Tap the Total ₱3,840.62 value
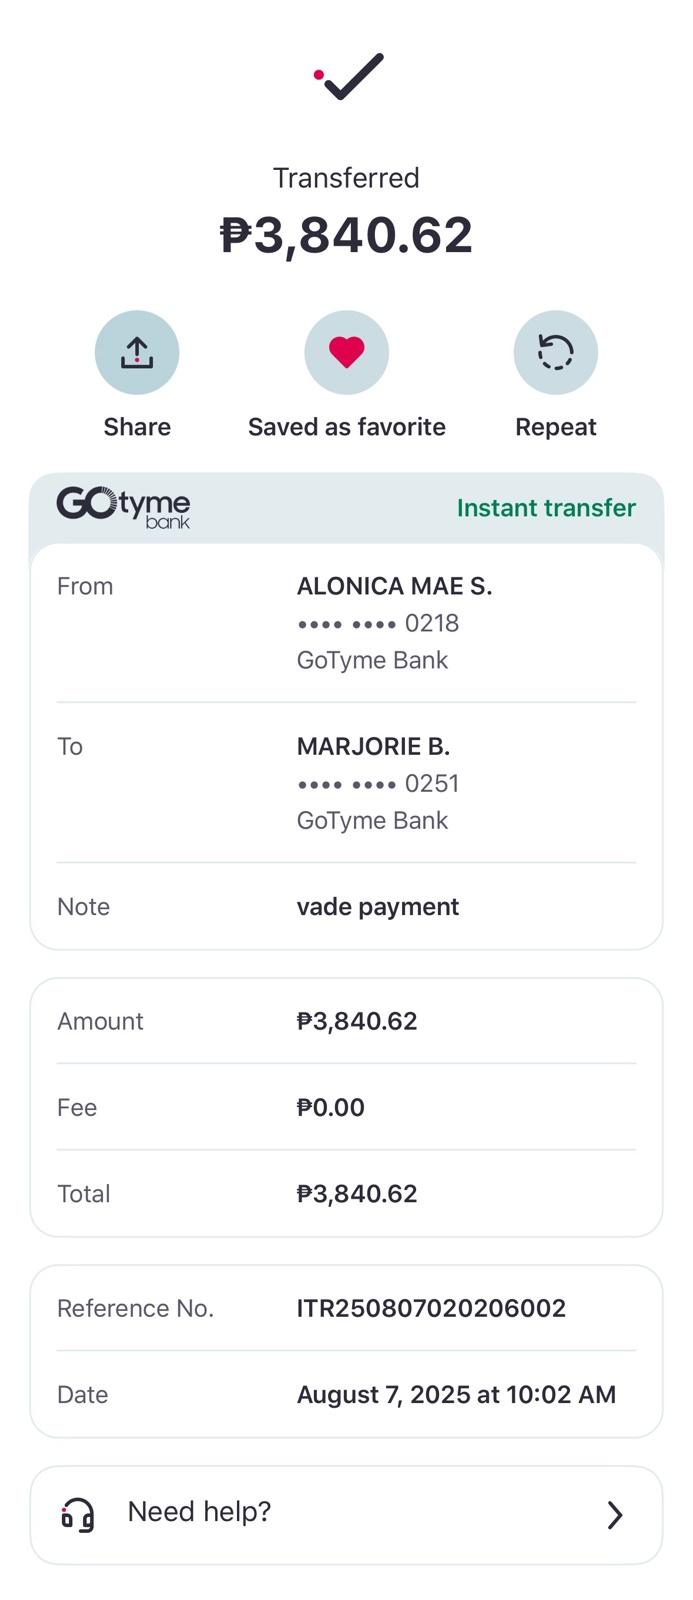Viewport: 693px width, 1600px height. pos(357,1193)
